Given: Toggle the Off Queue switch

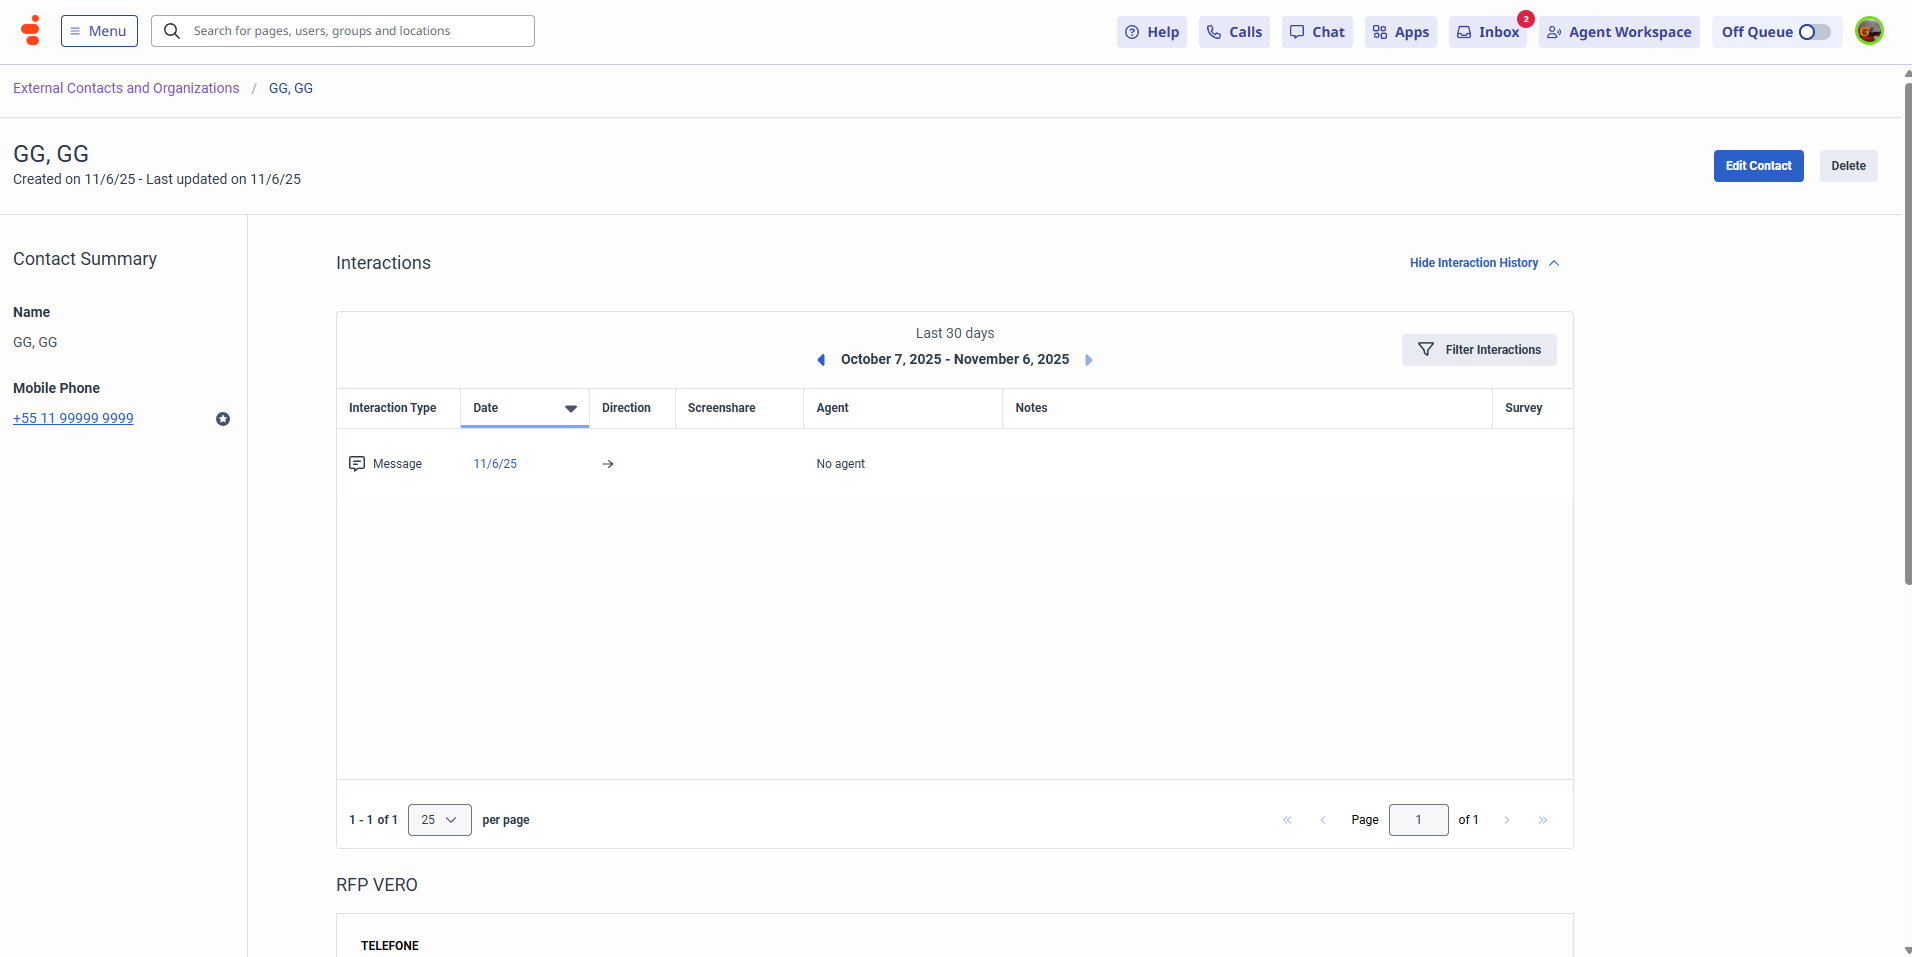Looking at the screenshot, I should [x=1814, y=32].
